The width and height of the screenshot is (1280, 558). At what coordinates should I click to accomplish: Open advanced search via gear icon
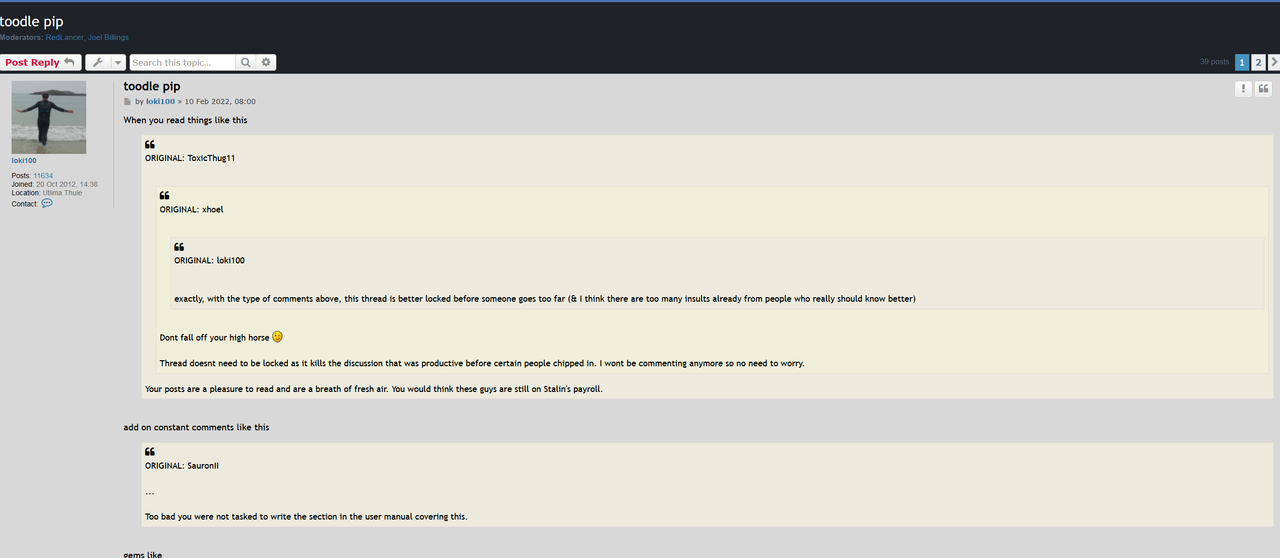click(266, 62)
